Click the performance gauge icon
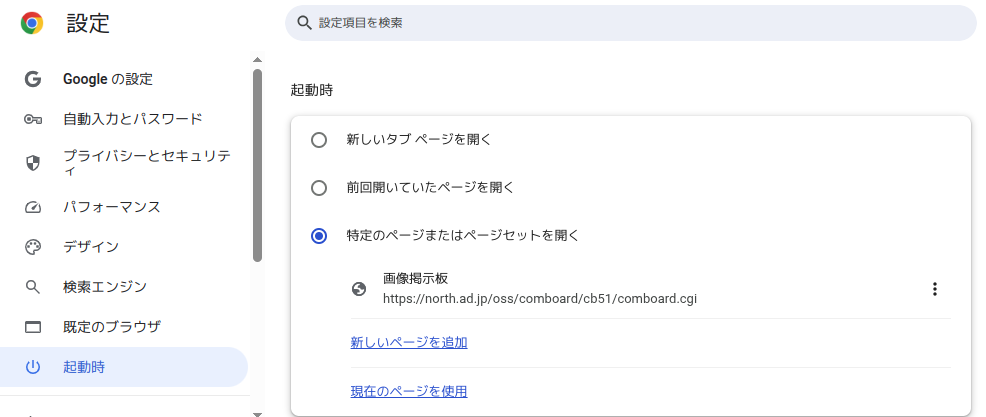The height and width of the screenshot is (417, 986). tap(32, 207)
